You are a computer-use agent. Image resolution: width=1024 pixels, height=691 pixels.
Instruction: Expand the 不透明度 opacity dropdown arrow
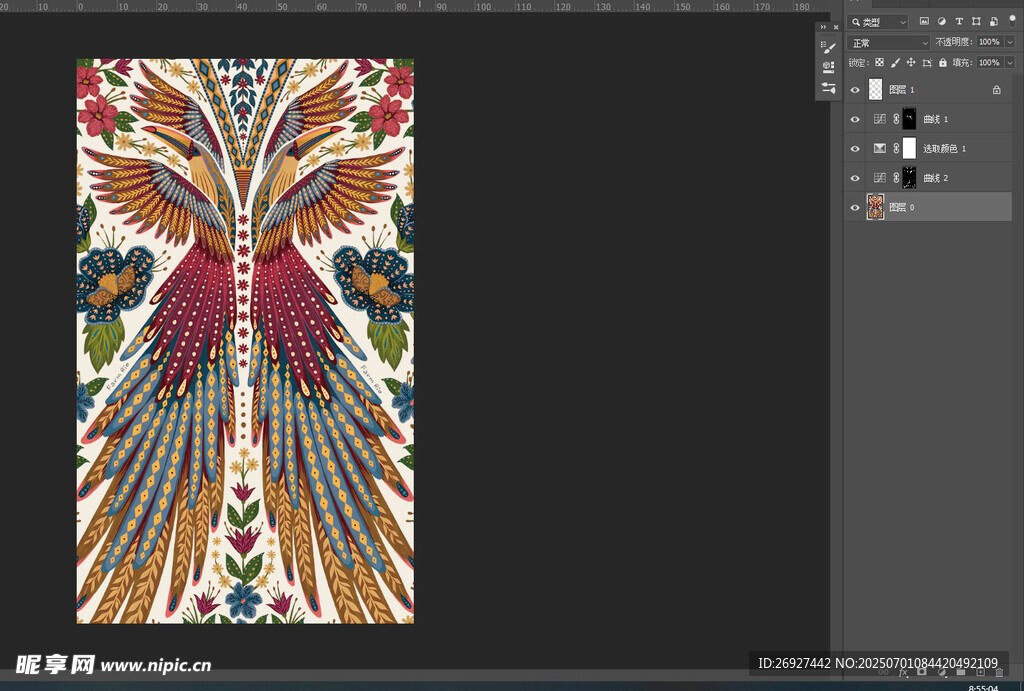1009,42
